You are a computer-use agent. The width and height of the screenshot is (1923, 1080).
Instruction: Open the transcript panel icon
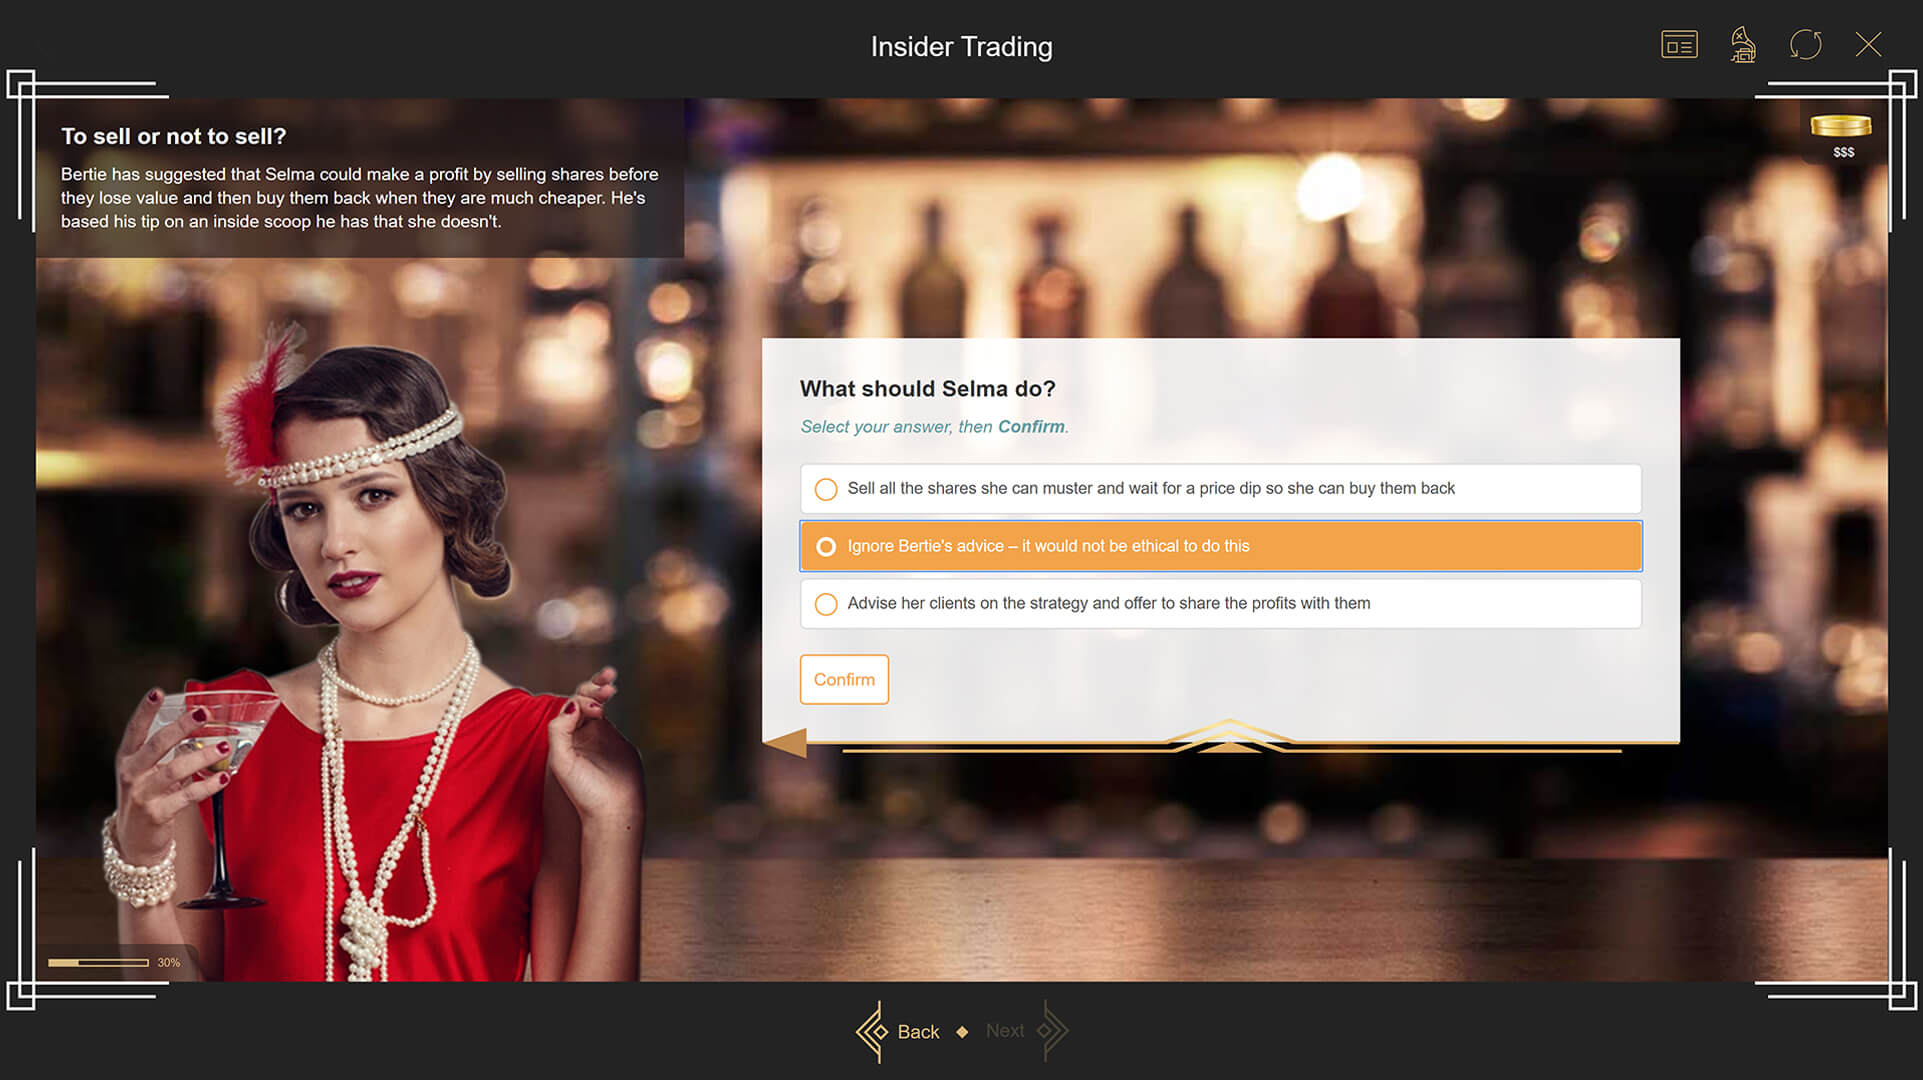pos(1678,44)
